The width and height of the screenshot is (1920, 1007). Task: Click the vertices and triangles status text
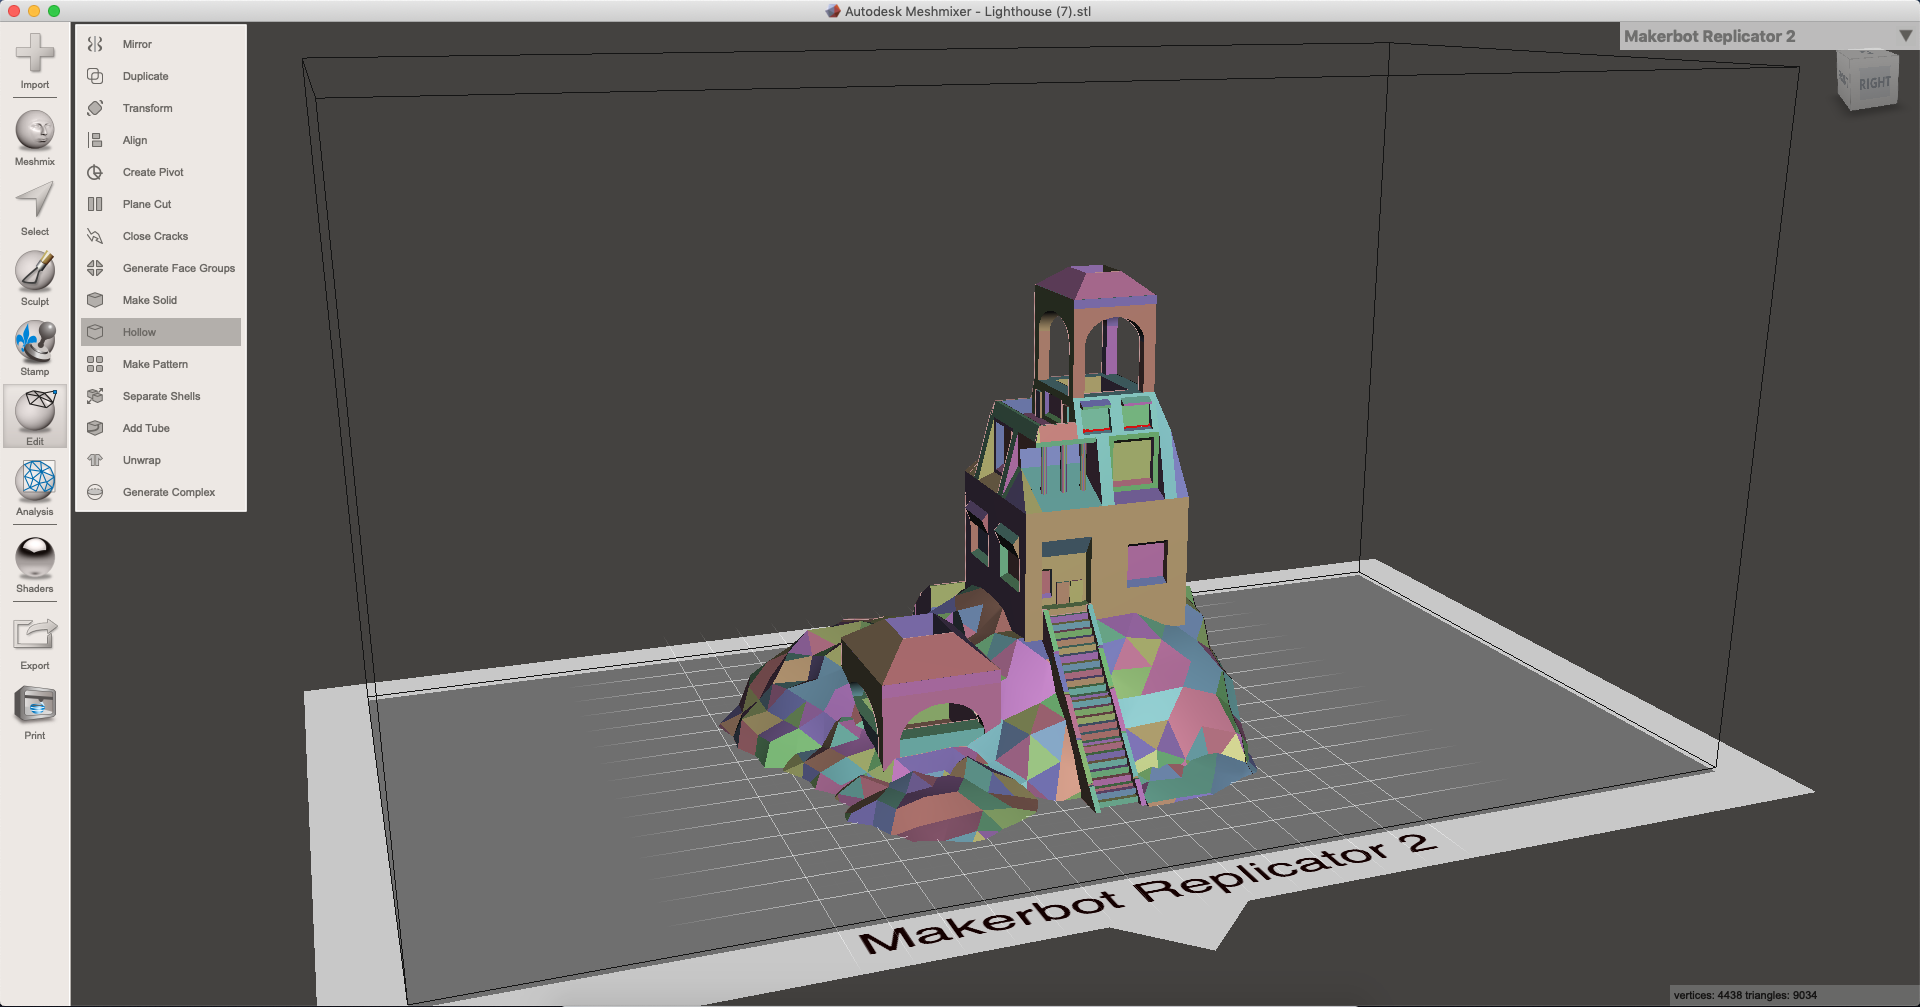tap(1745, 995)
